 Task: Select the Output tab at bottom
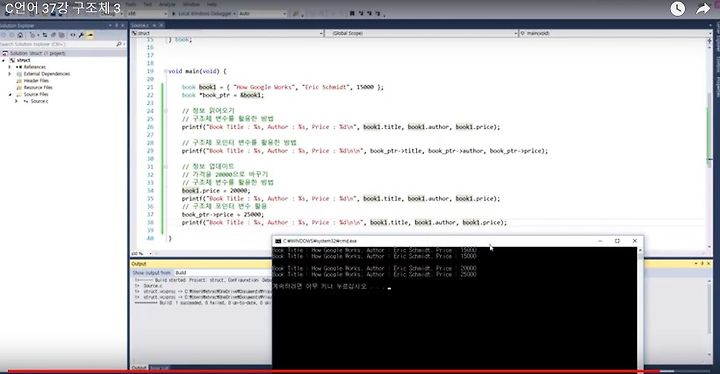(x=139, y=368)
